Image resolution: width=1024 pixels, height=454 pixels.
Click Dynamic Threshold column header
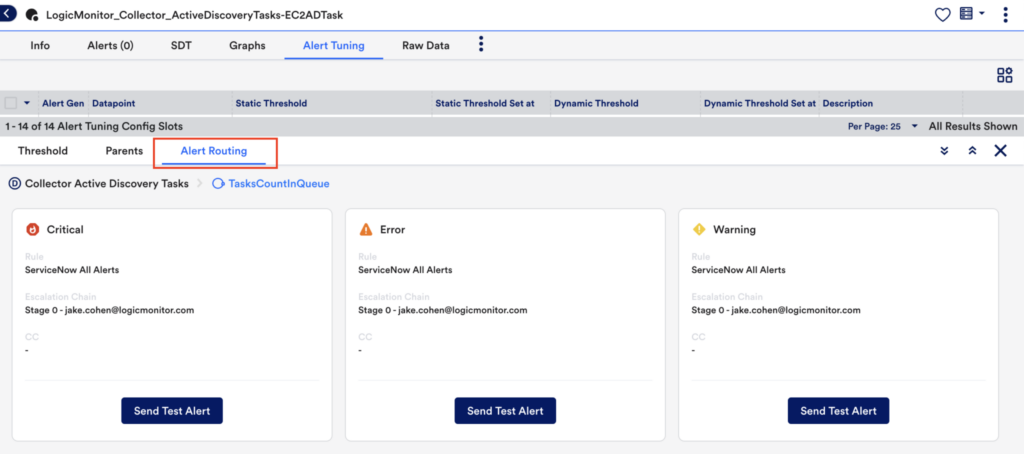(x=596, y=103)
